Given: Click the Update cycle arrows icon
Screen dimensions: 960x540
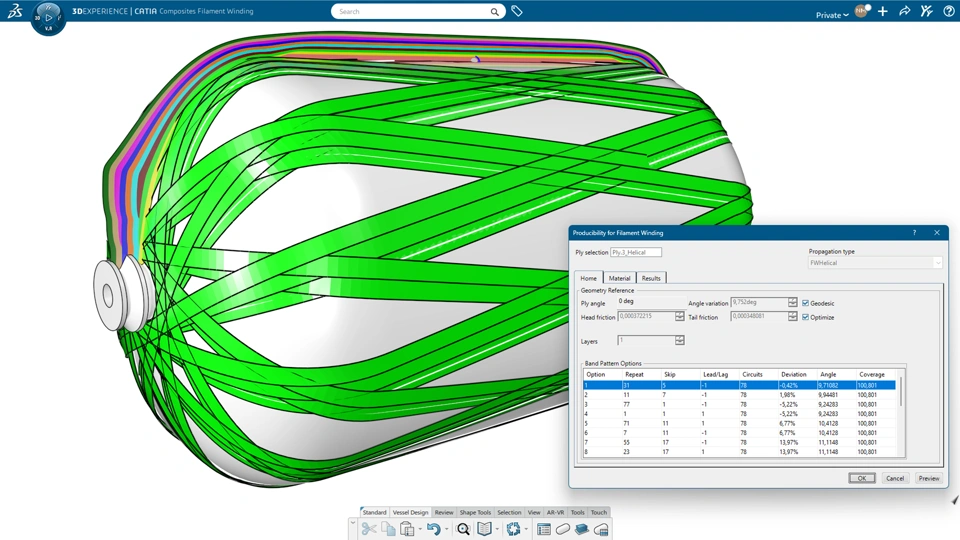Looking at the screenshot, I should coord(513,529).
